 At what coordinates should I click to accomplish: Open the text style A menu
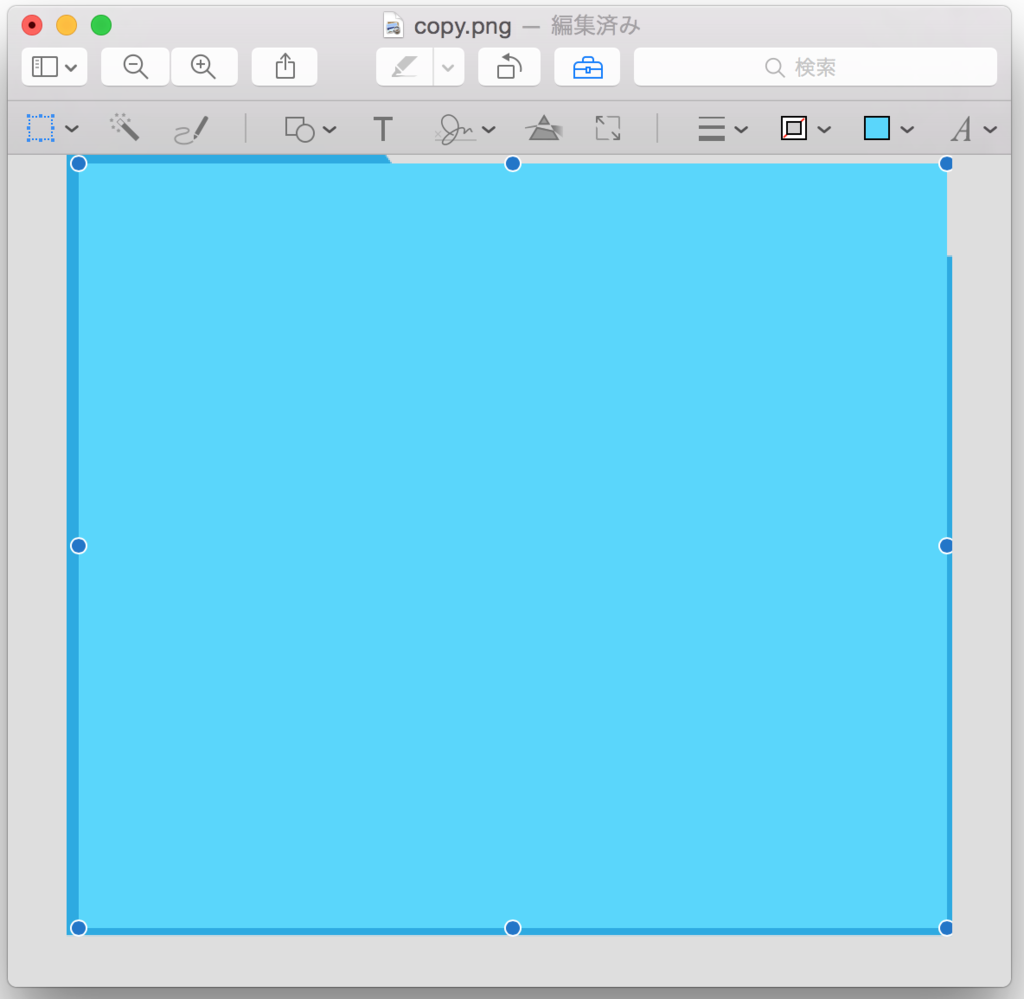961,129
